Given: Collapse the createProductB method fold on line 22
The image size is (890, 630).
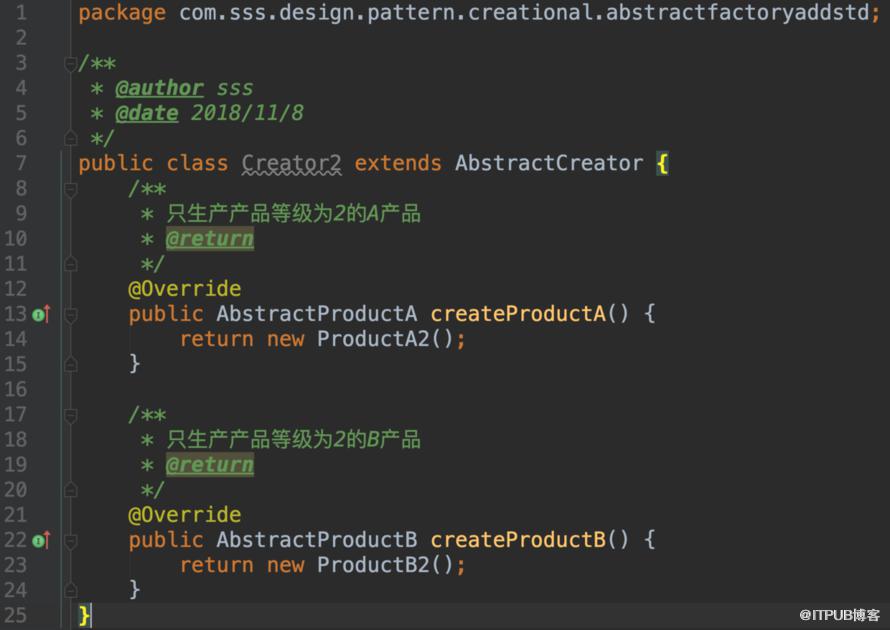Looking at the screenshot, I should coord(70,541).
